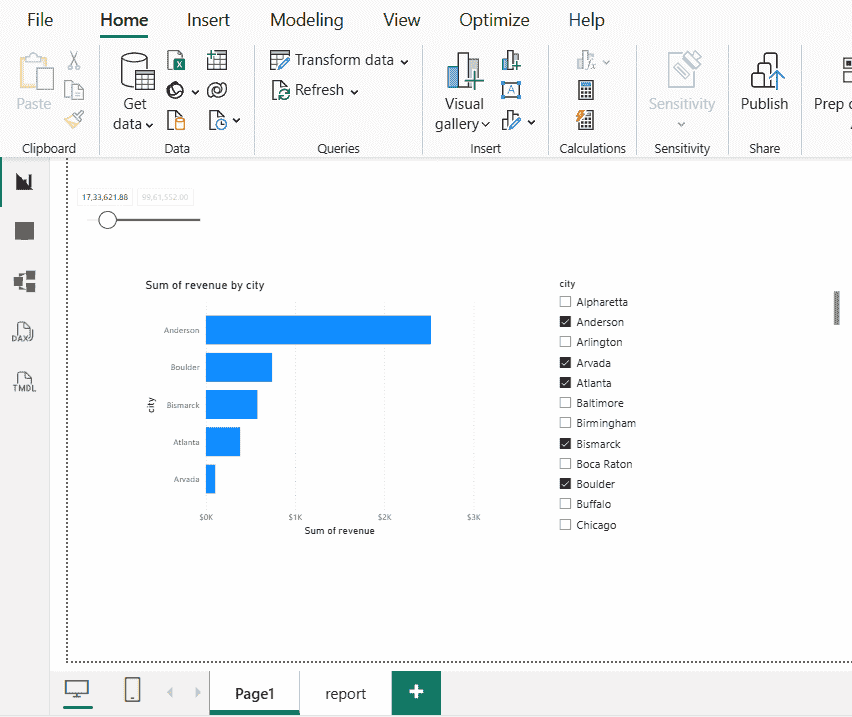Check the Baltimore checkbox

(x=565, y=402)
